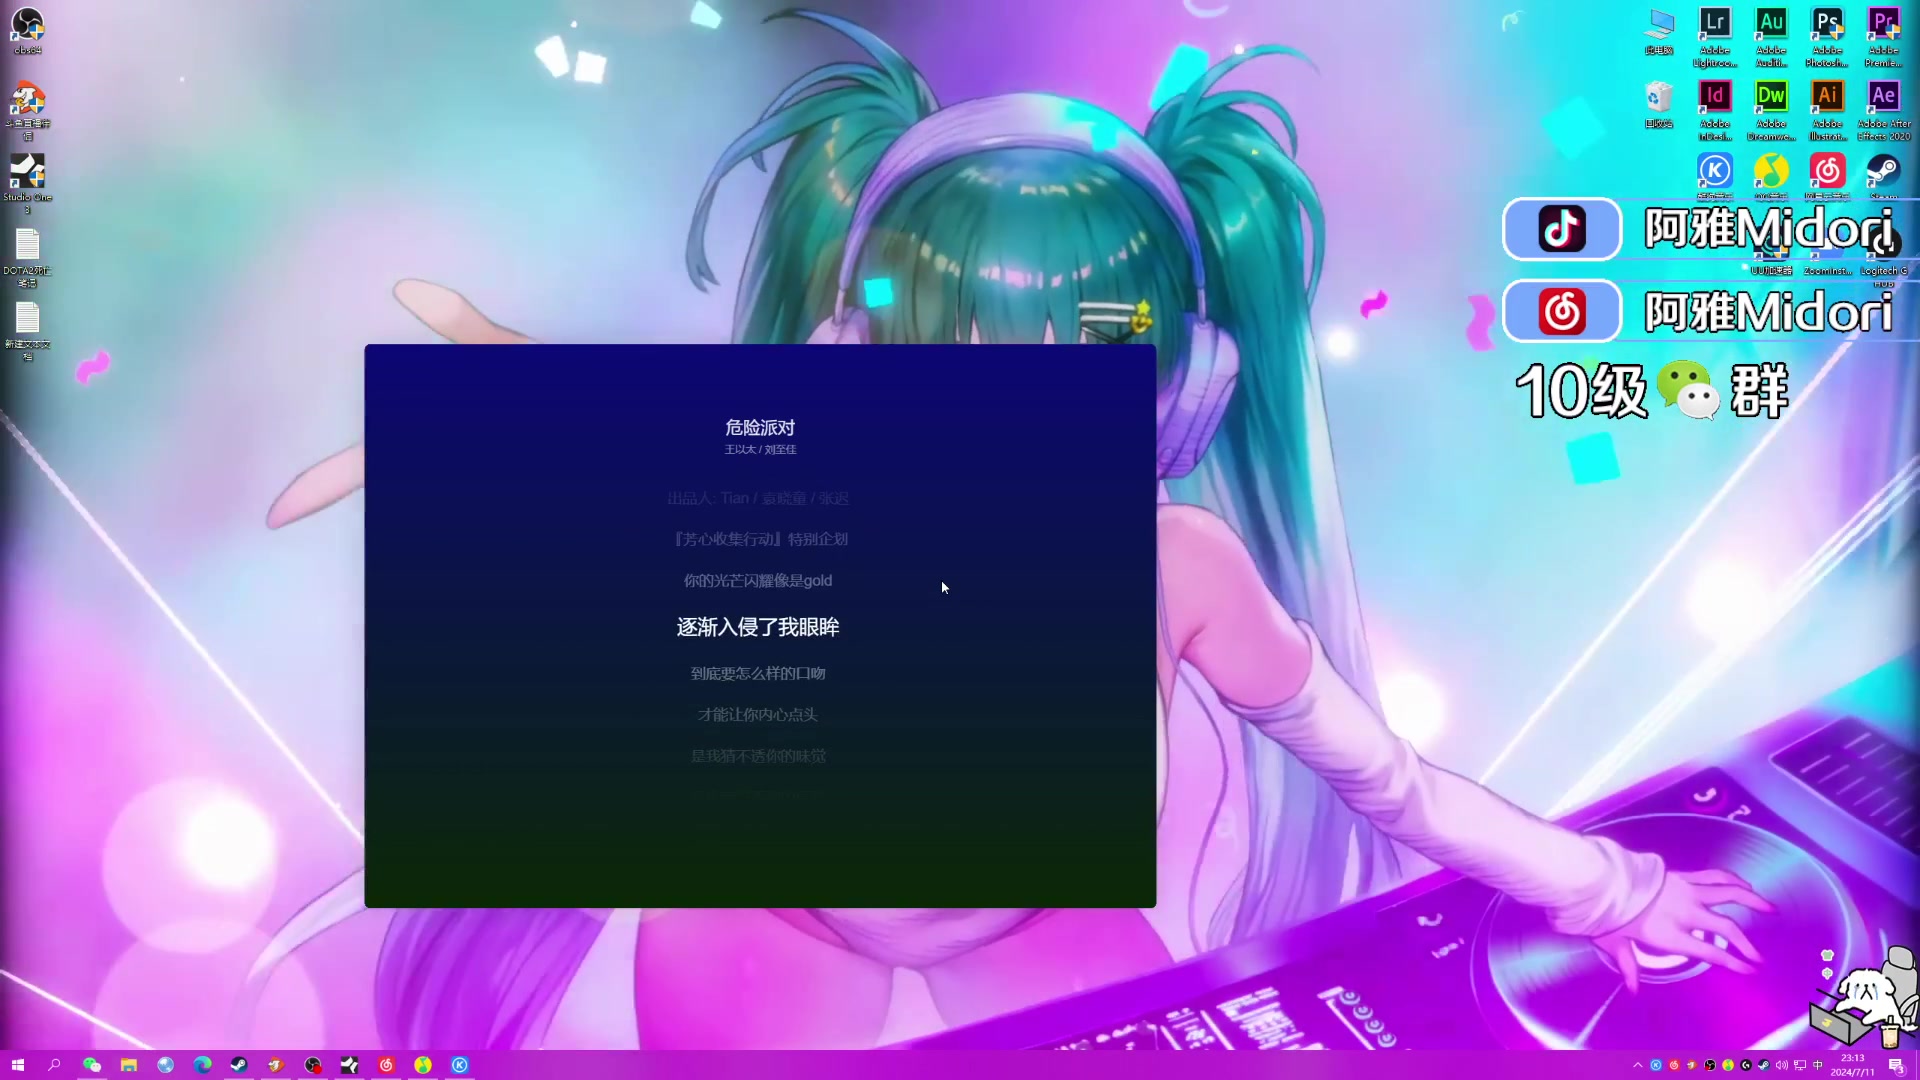Open the Studio One 3 desktop shortcut
This screenshot has height=1080, width=1920.
27,183
